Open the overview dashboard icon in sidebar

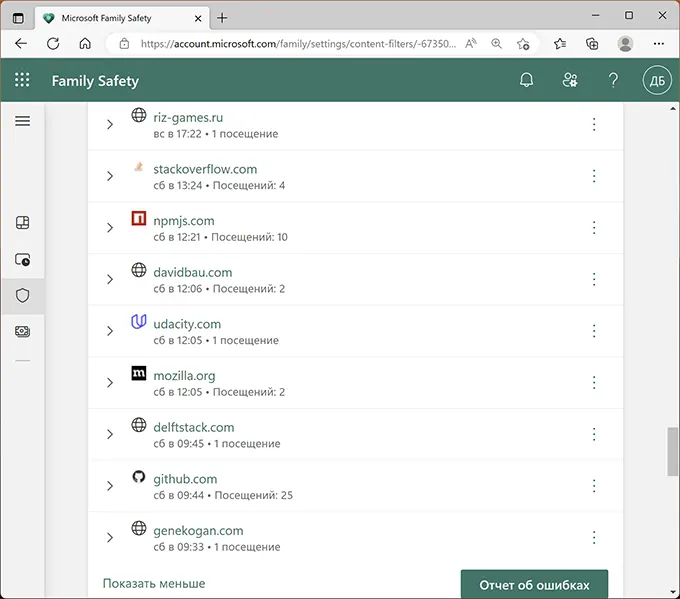point(23,223)
